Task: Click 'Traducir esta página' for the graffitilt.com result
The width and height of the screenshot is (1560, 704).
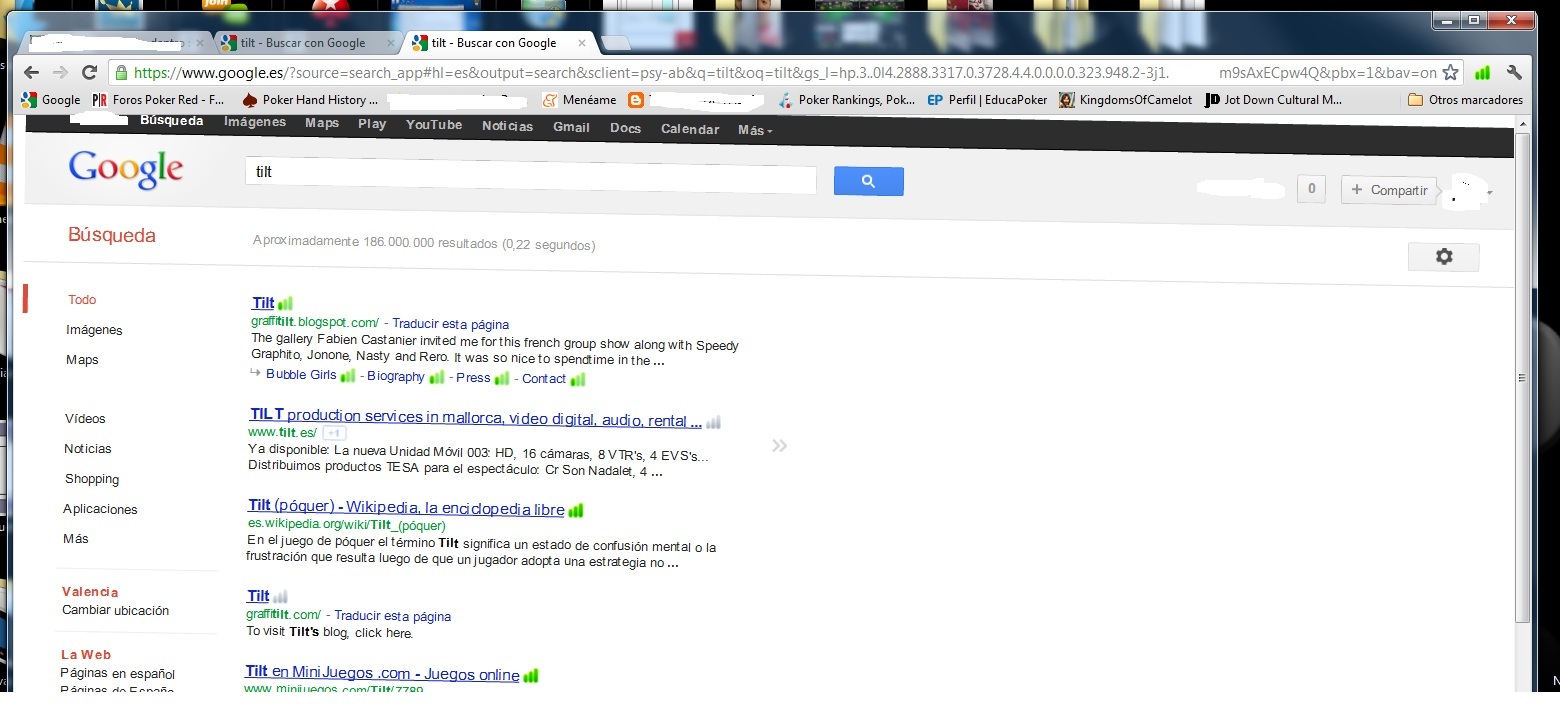Action: [x=392, y=616]
